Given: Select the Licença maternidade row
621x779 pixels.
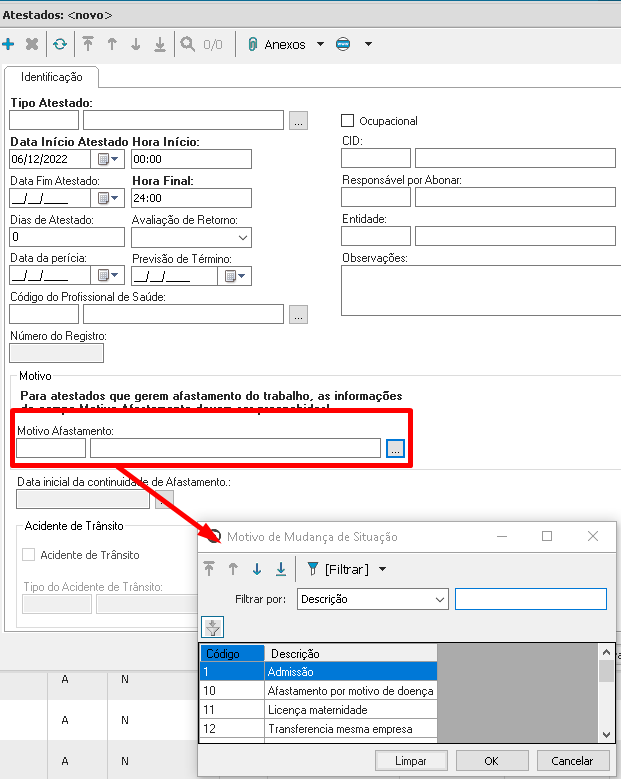Looking at the screenshot, I should pos(318,709).
